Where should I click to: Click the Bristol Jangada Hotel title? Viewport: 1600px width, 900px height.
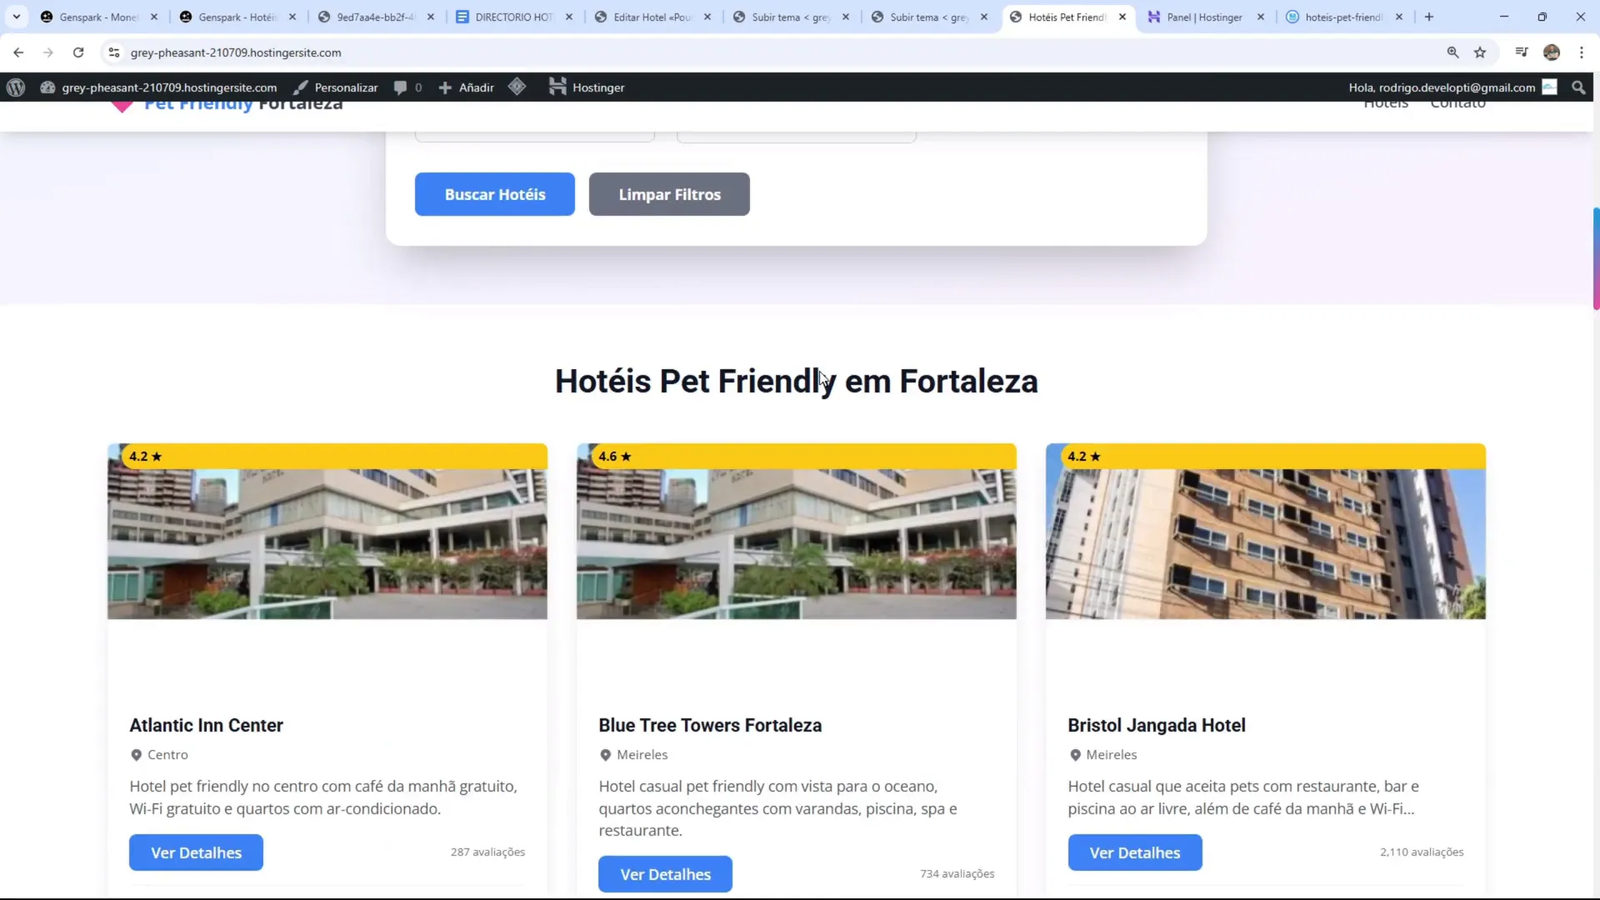pos(1156,725)
